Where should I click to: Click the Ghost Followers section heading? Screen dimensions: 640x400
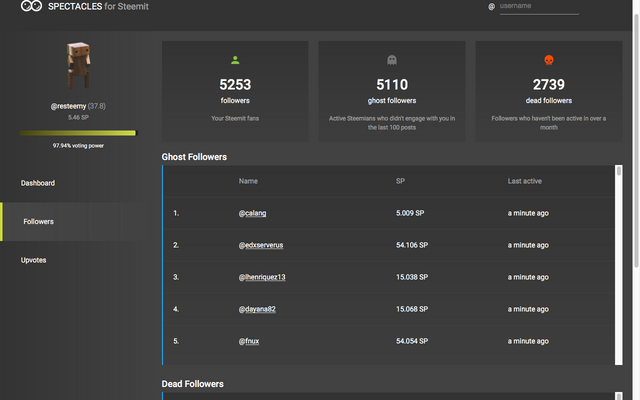(194, 157)
